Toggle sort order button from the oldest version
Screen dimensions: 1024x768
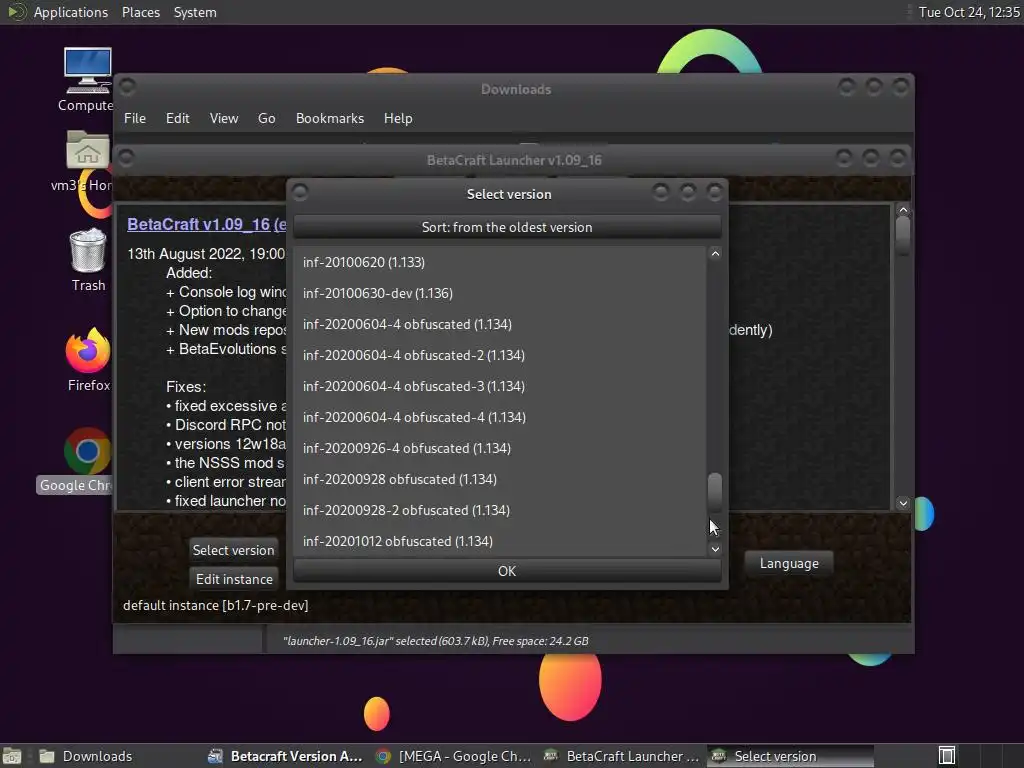click(x=507, y=227)
